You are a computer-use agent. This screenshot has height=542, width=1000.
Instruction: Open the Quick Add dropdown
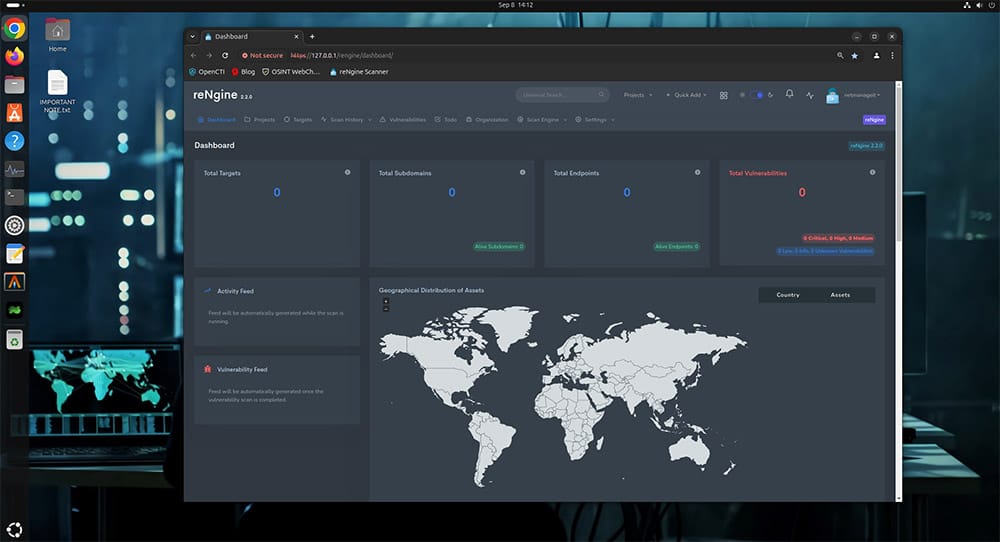click(686, 95)
